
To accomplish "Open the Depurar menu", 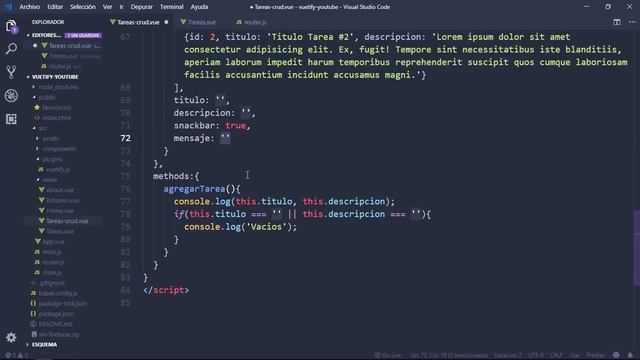I will (141, 7).
